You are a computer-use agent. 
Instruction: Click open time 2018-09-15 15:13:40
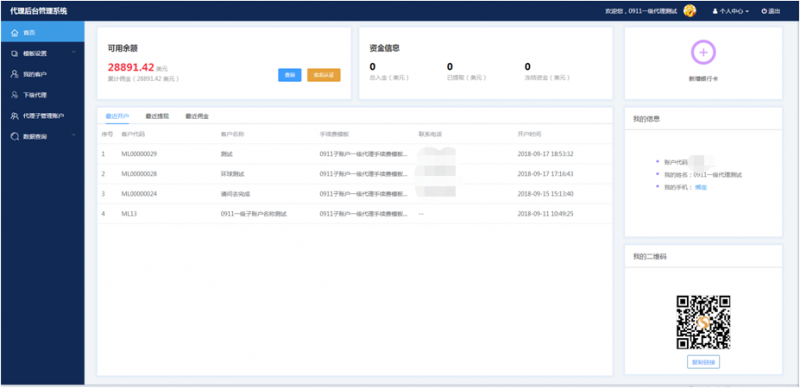[545, 194]
